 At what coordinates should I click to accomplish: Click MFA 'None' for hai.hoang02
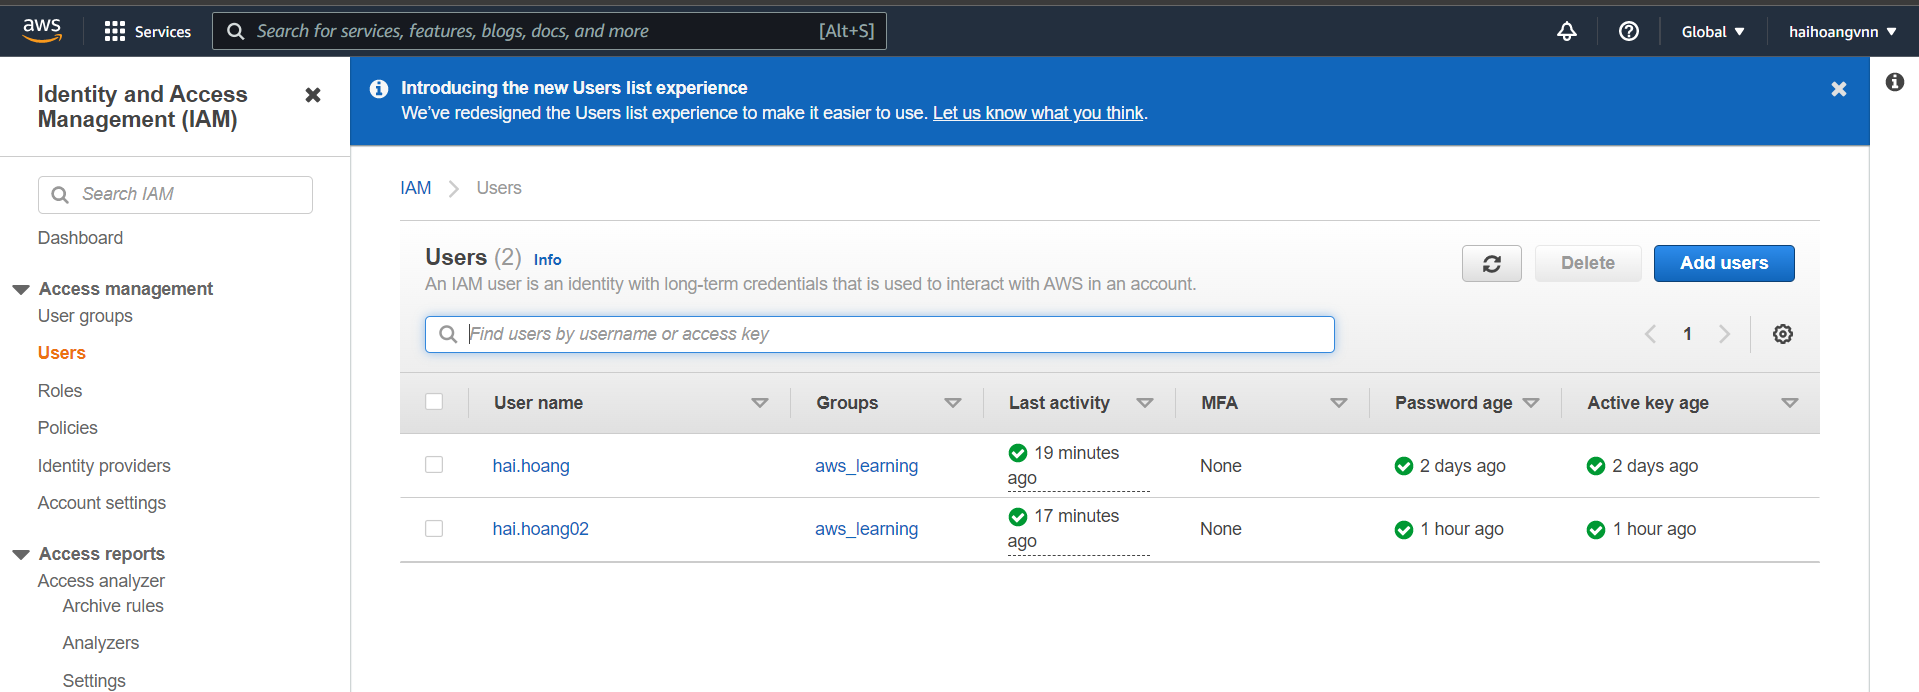click(1221, 529)
